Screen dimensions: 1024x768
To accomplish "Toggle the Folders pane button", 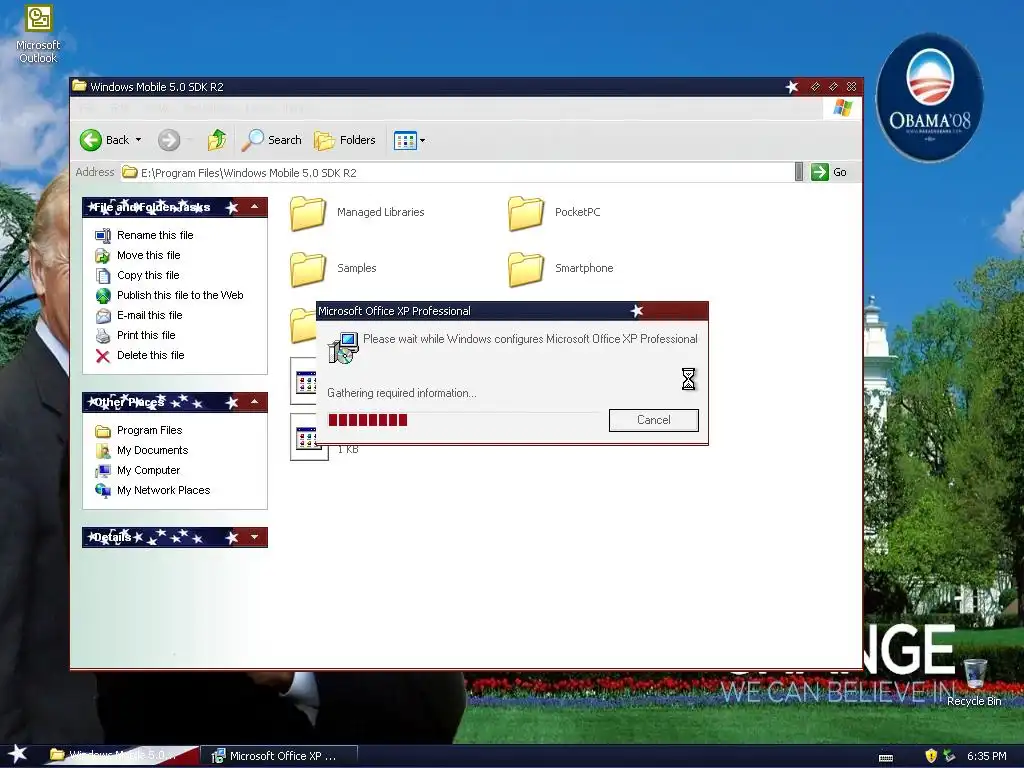I will click(x=345, y=140).
